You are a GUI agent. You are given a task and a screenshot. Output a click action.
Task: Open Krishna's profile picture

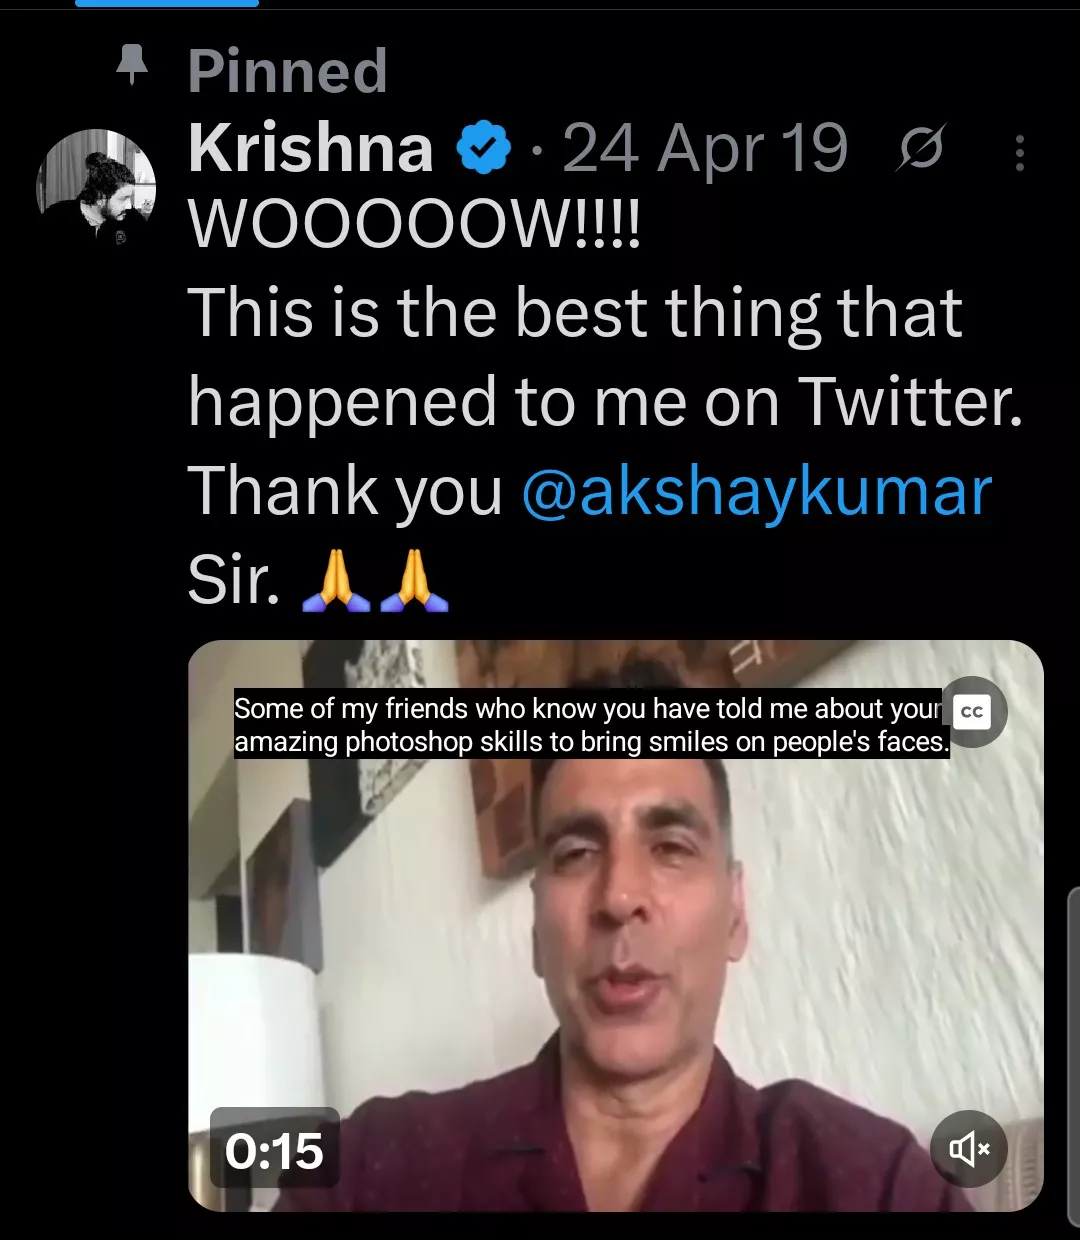97,187
